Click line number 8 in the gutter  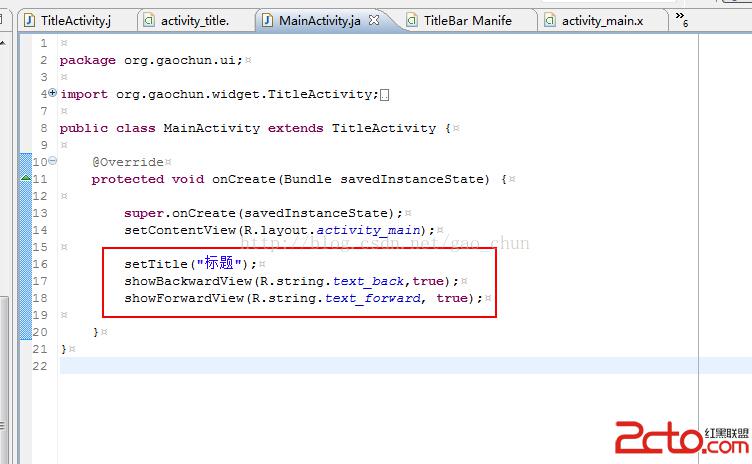44,128
